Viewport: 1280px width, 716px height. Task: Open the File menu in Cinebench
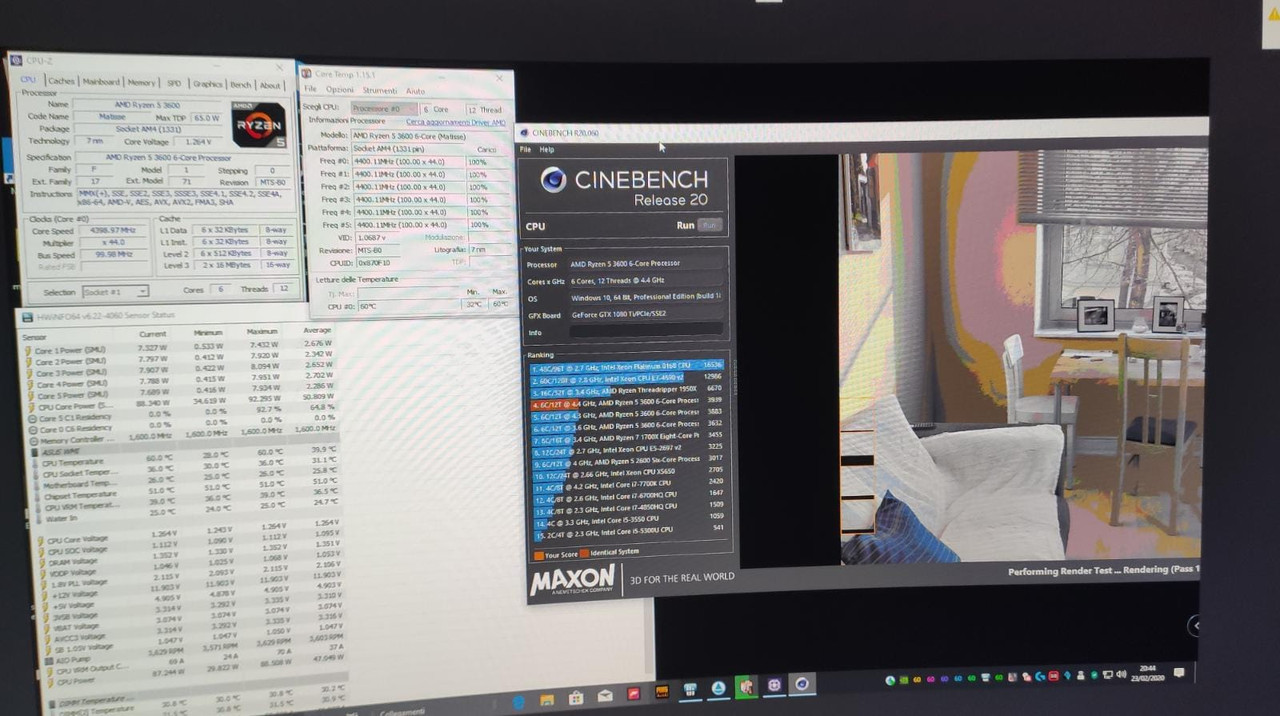(x=525, y=149)
